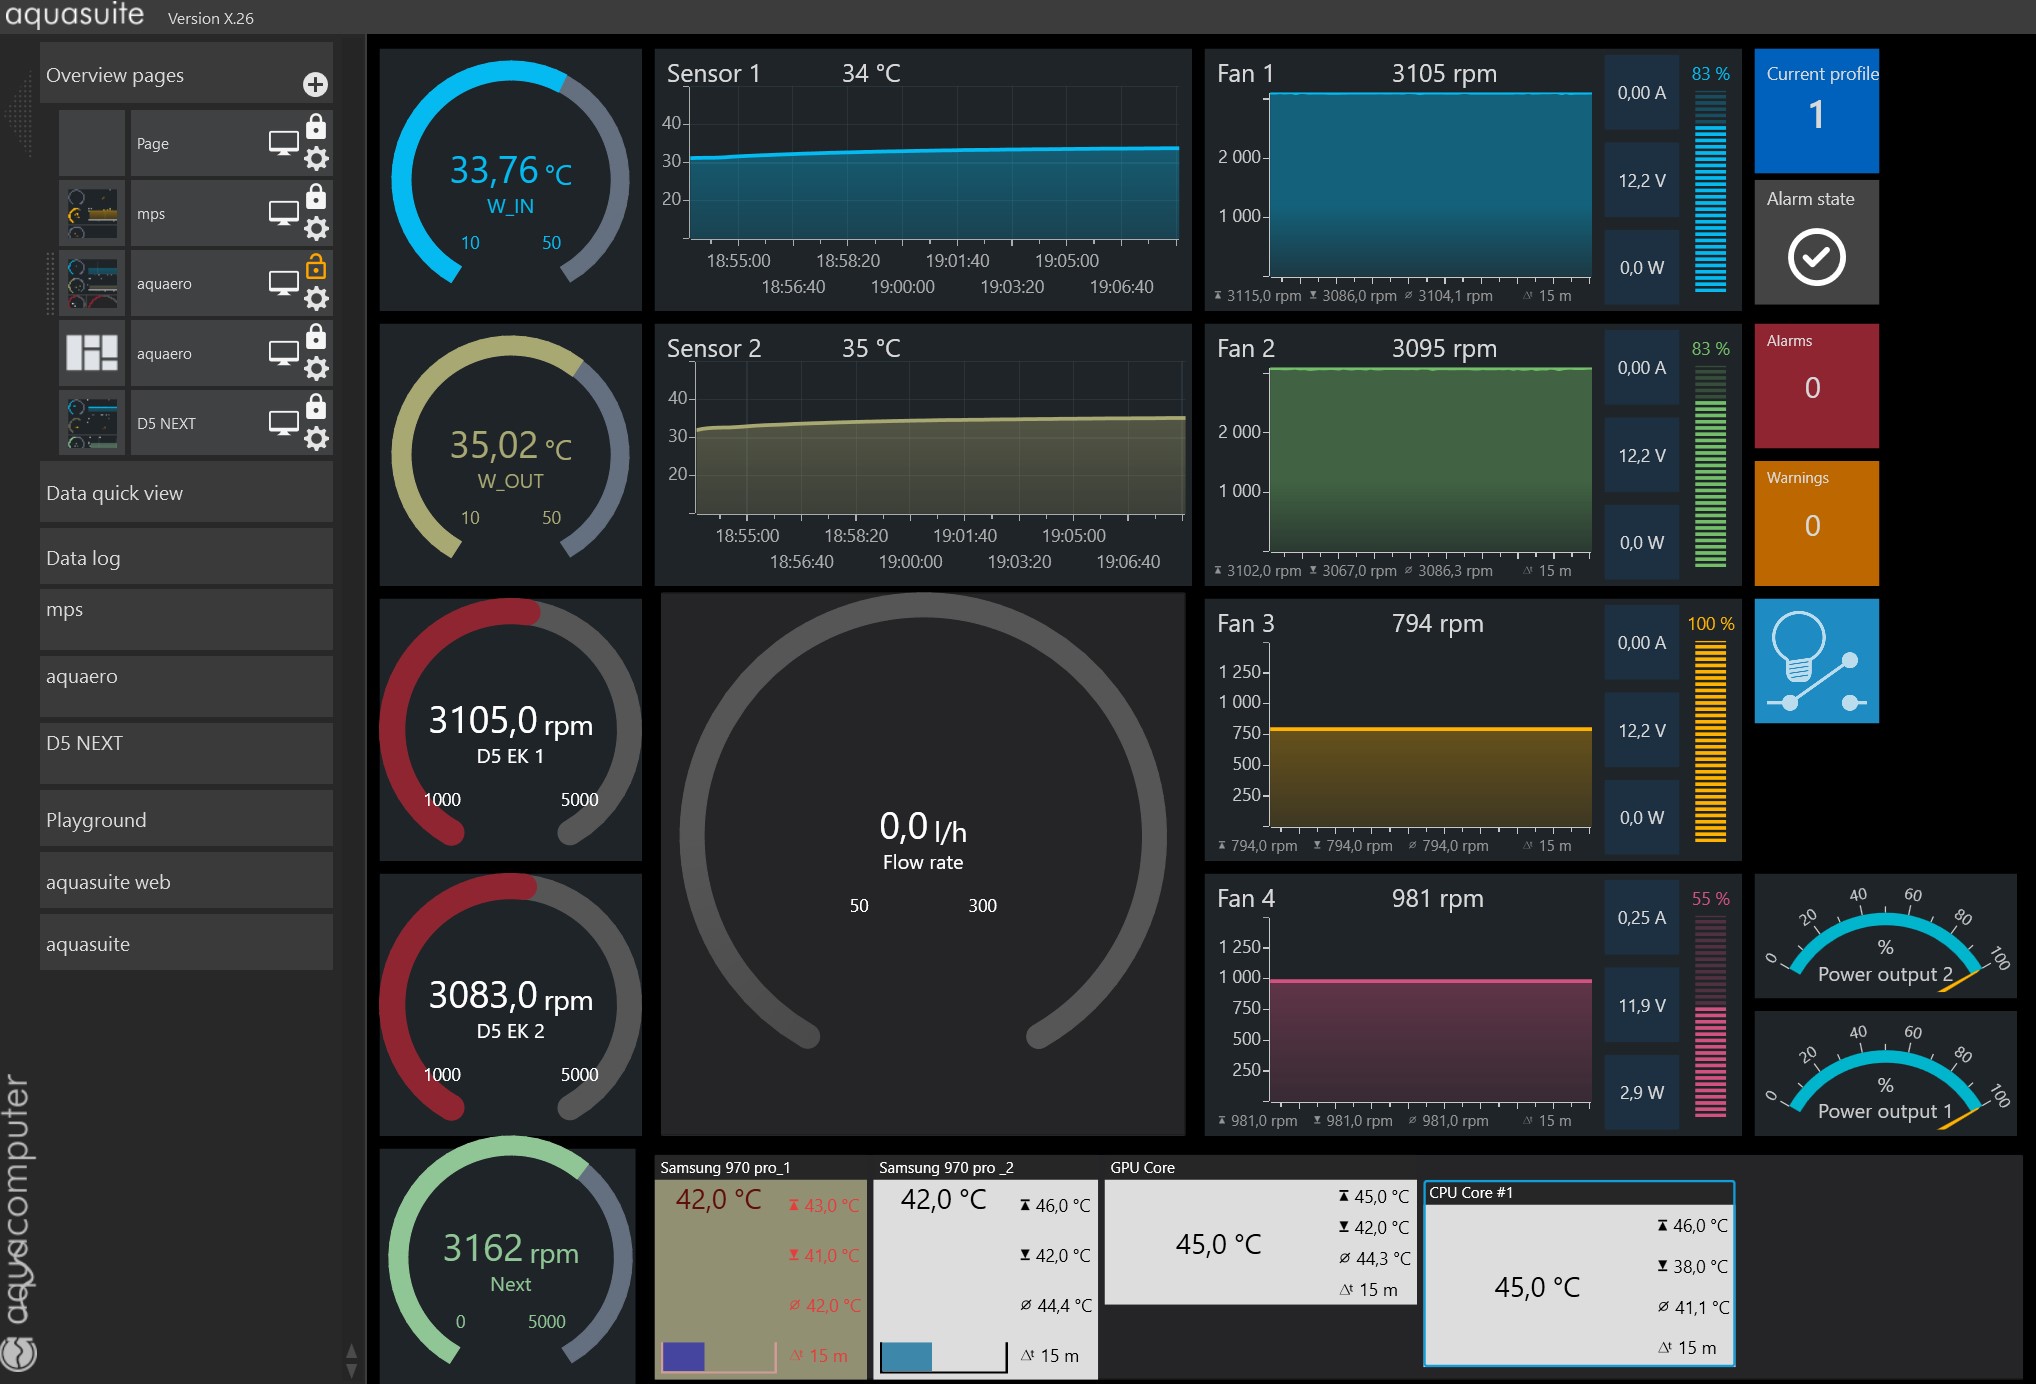Viewport: 2036px width, 1384px height.
Task: Click desktop monitor icon on D5 NEXT page
Action: click(283, 423)
